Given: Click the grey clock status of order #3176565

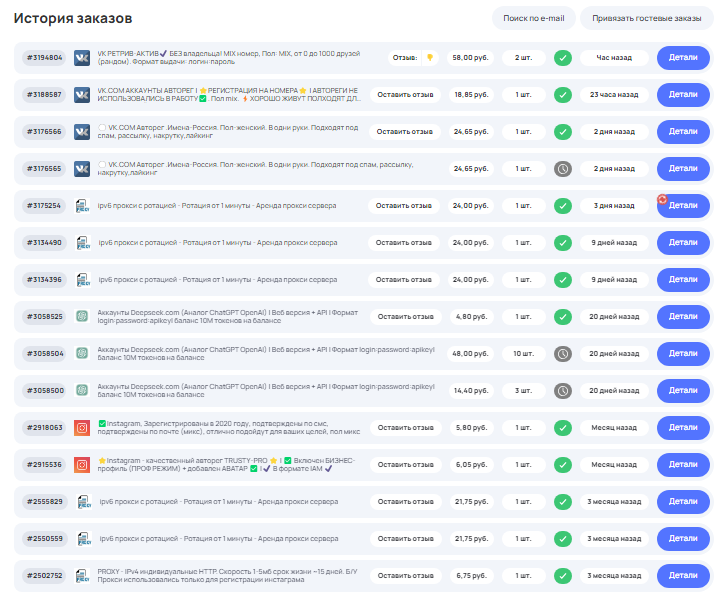Looking at the screenshot, I should 563,169.
